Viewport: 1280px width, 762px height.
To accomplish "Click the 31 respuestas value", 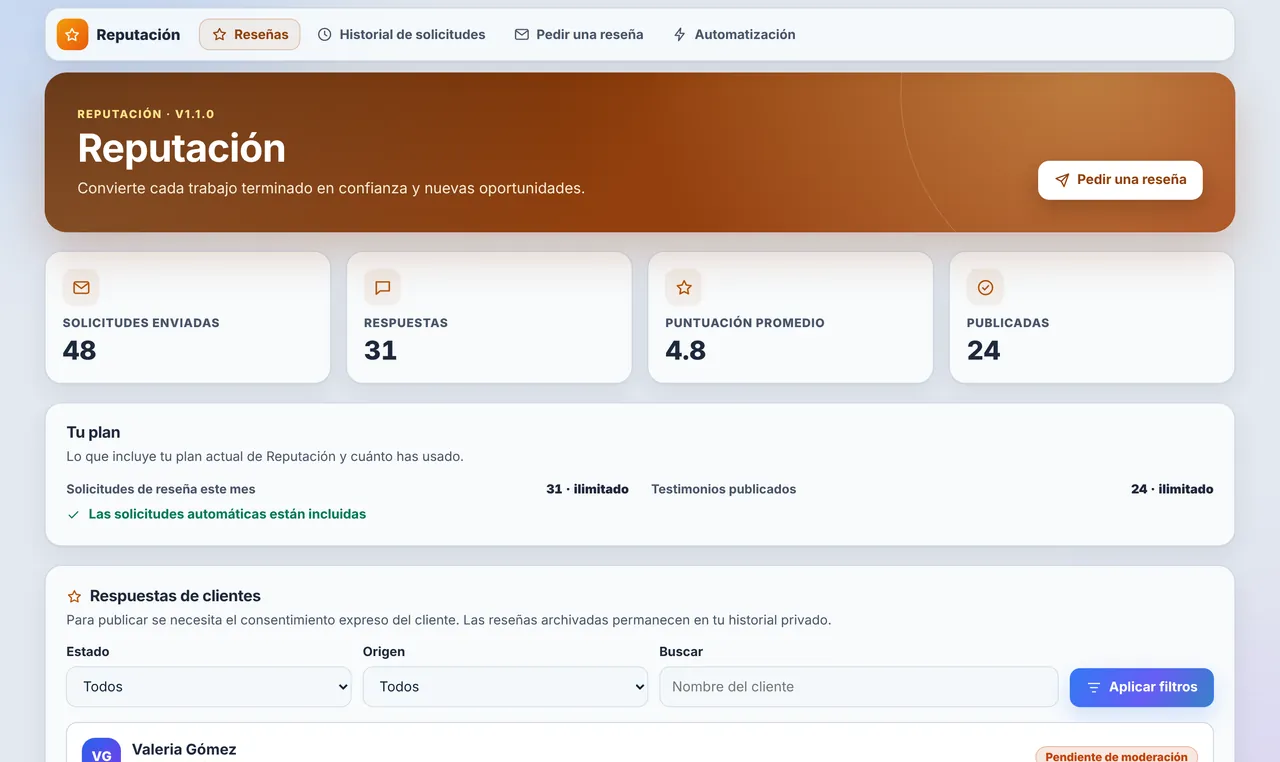I will point(381,350).
